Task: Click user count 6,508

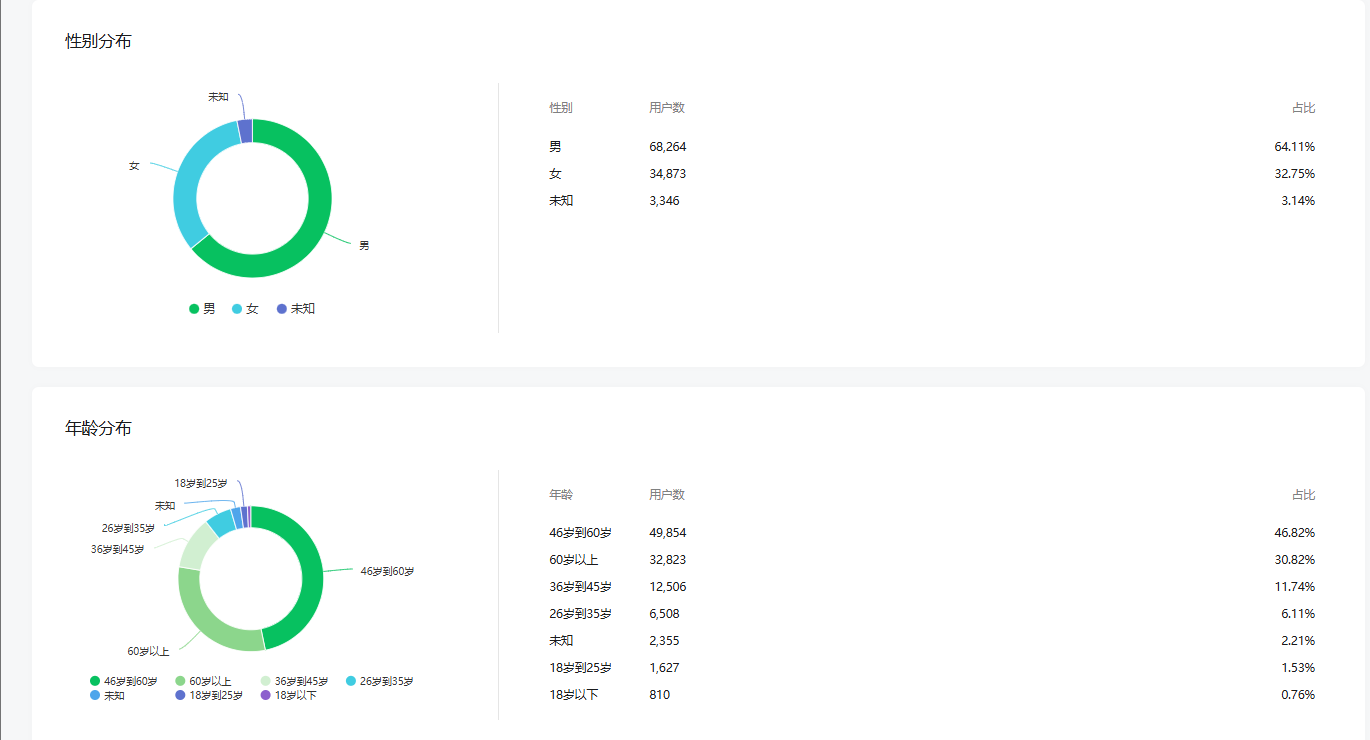Action: click(664, 614)
